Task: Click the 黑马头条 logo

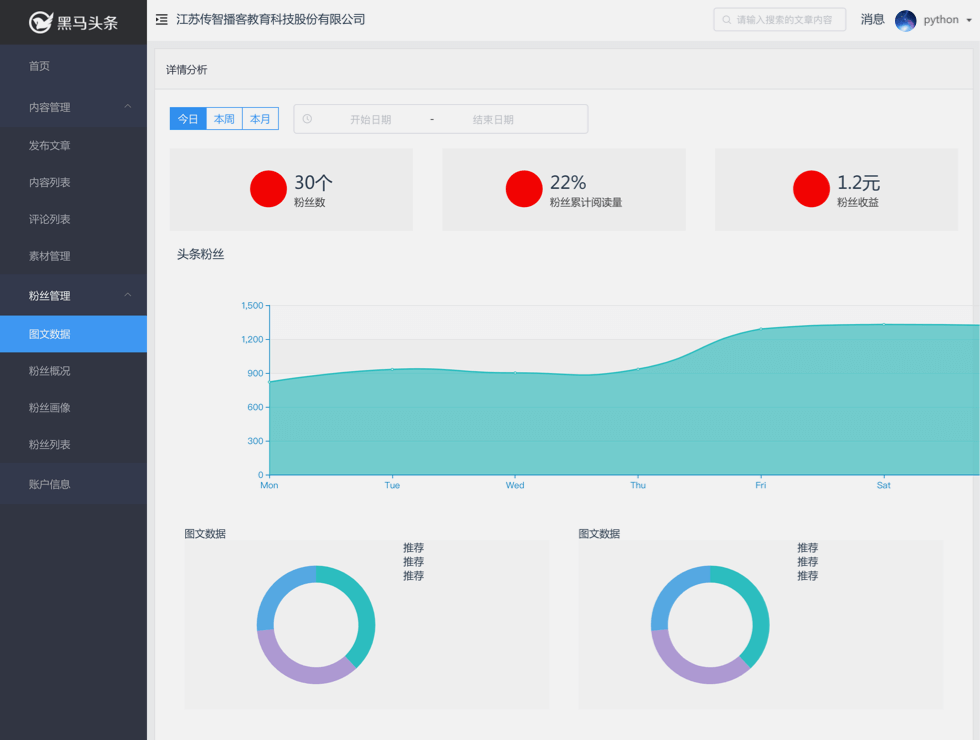Action: (x=73, y=22)
